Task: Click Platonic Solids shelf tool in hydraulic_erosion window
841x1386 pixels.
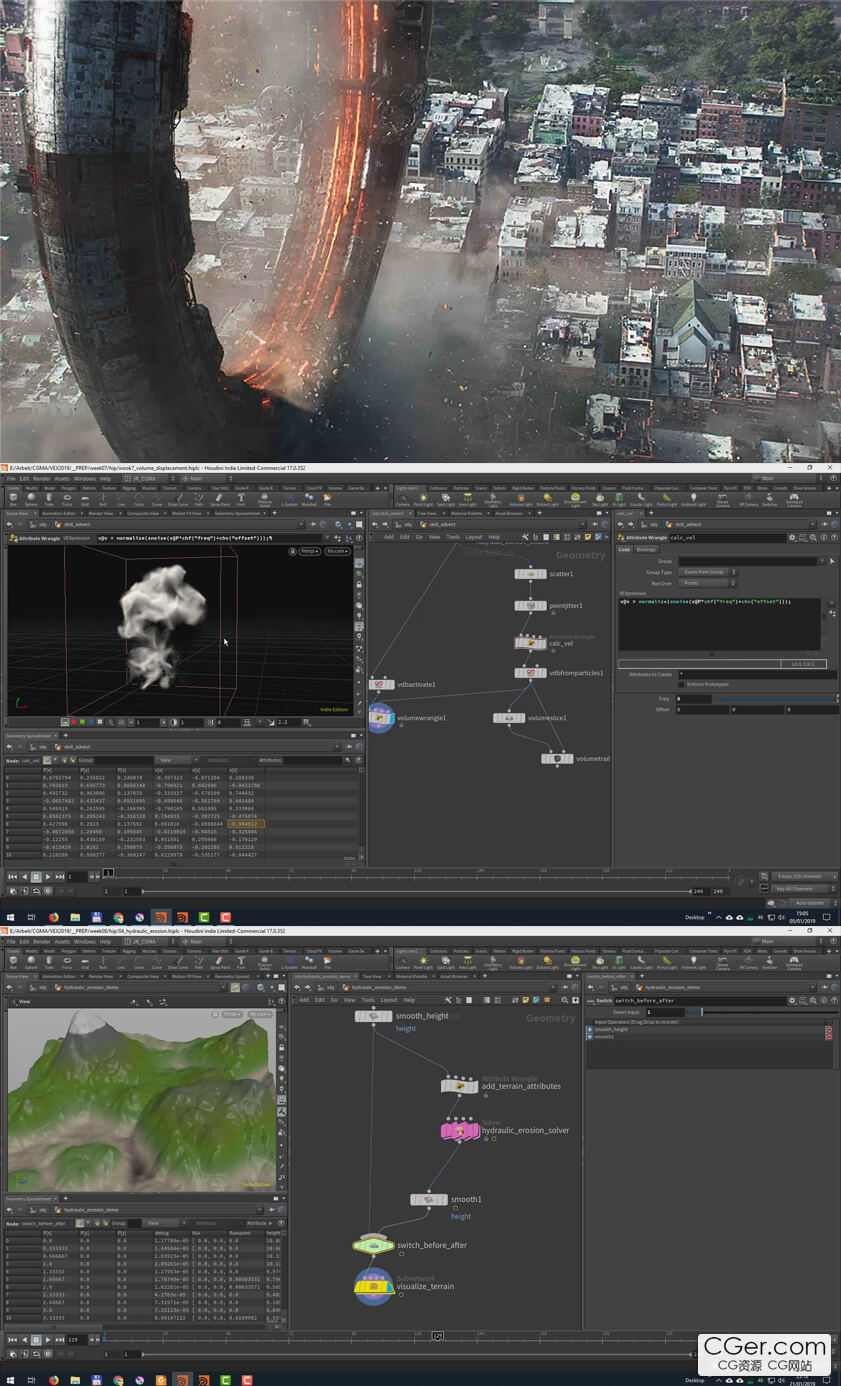Action: coord(264,964)
